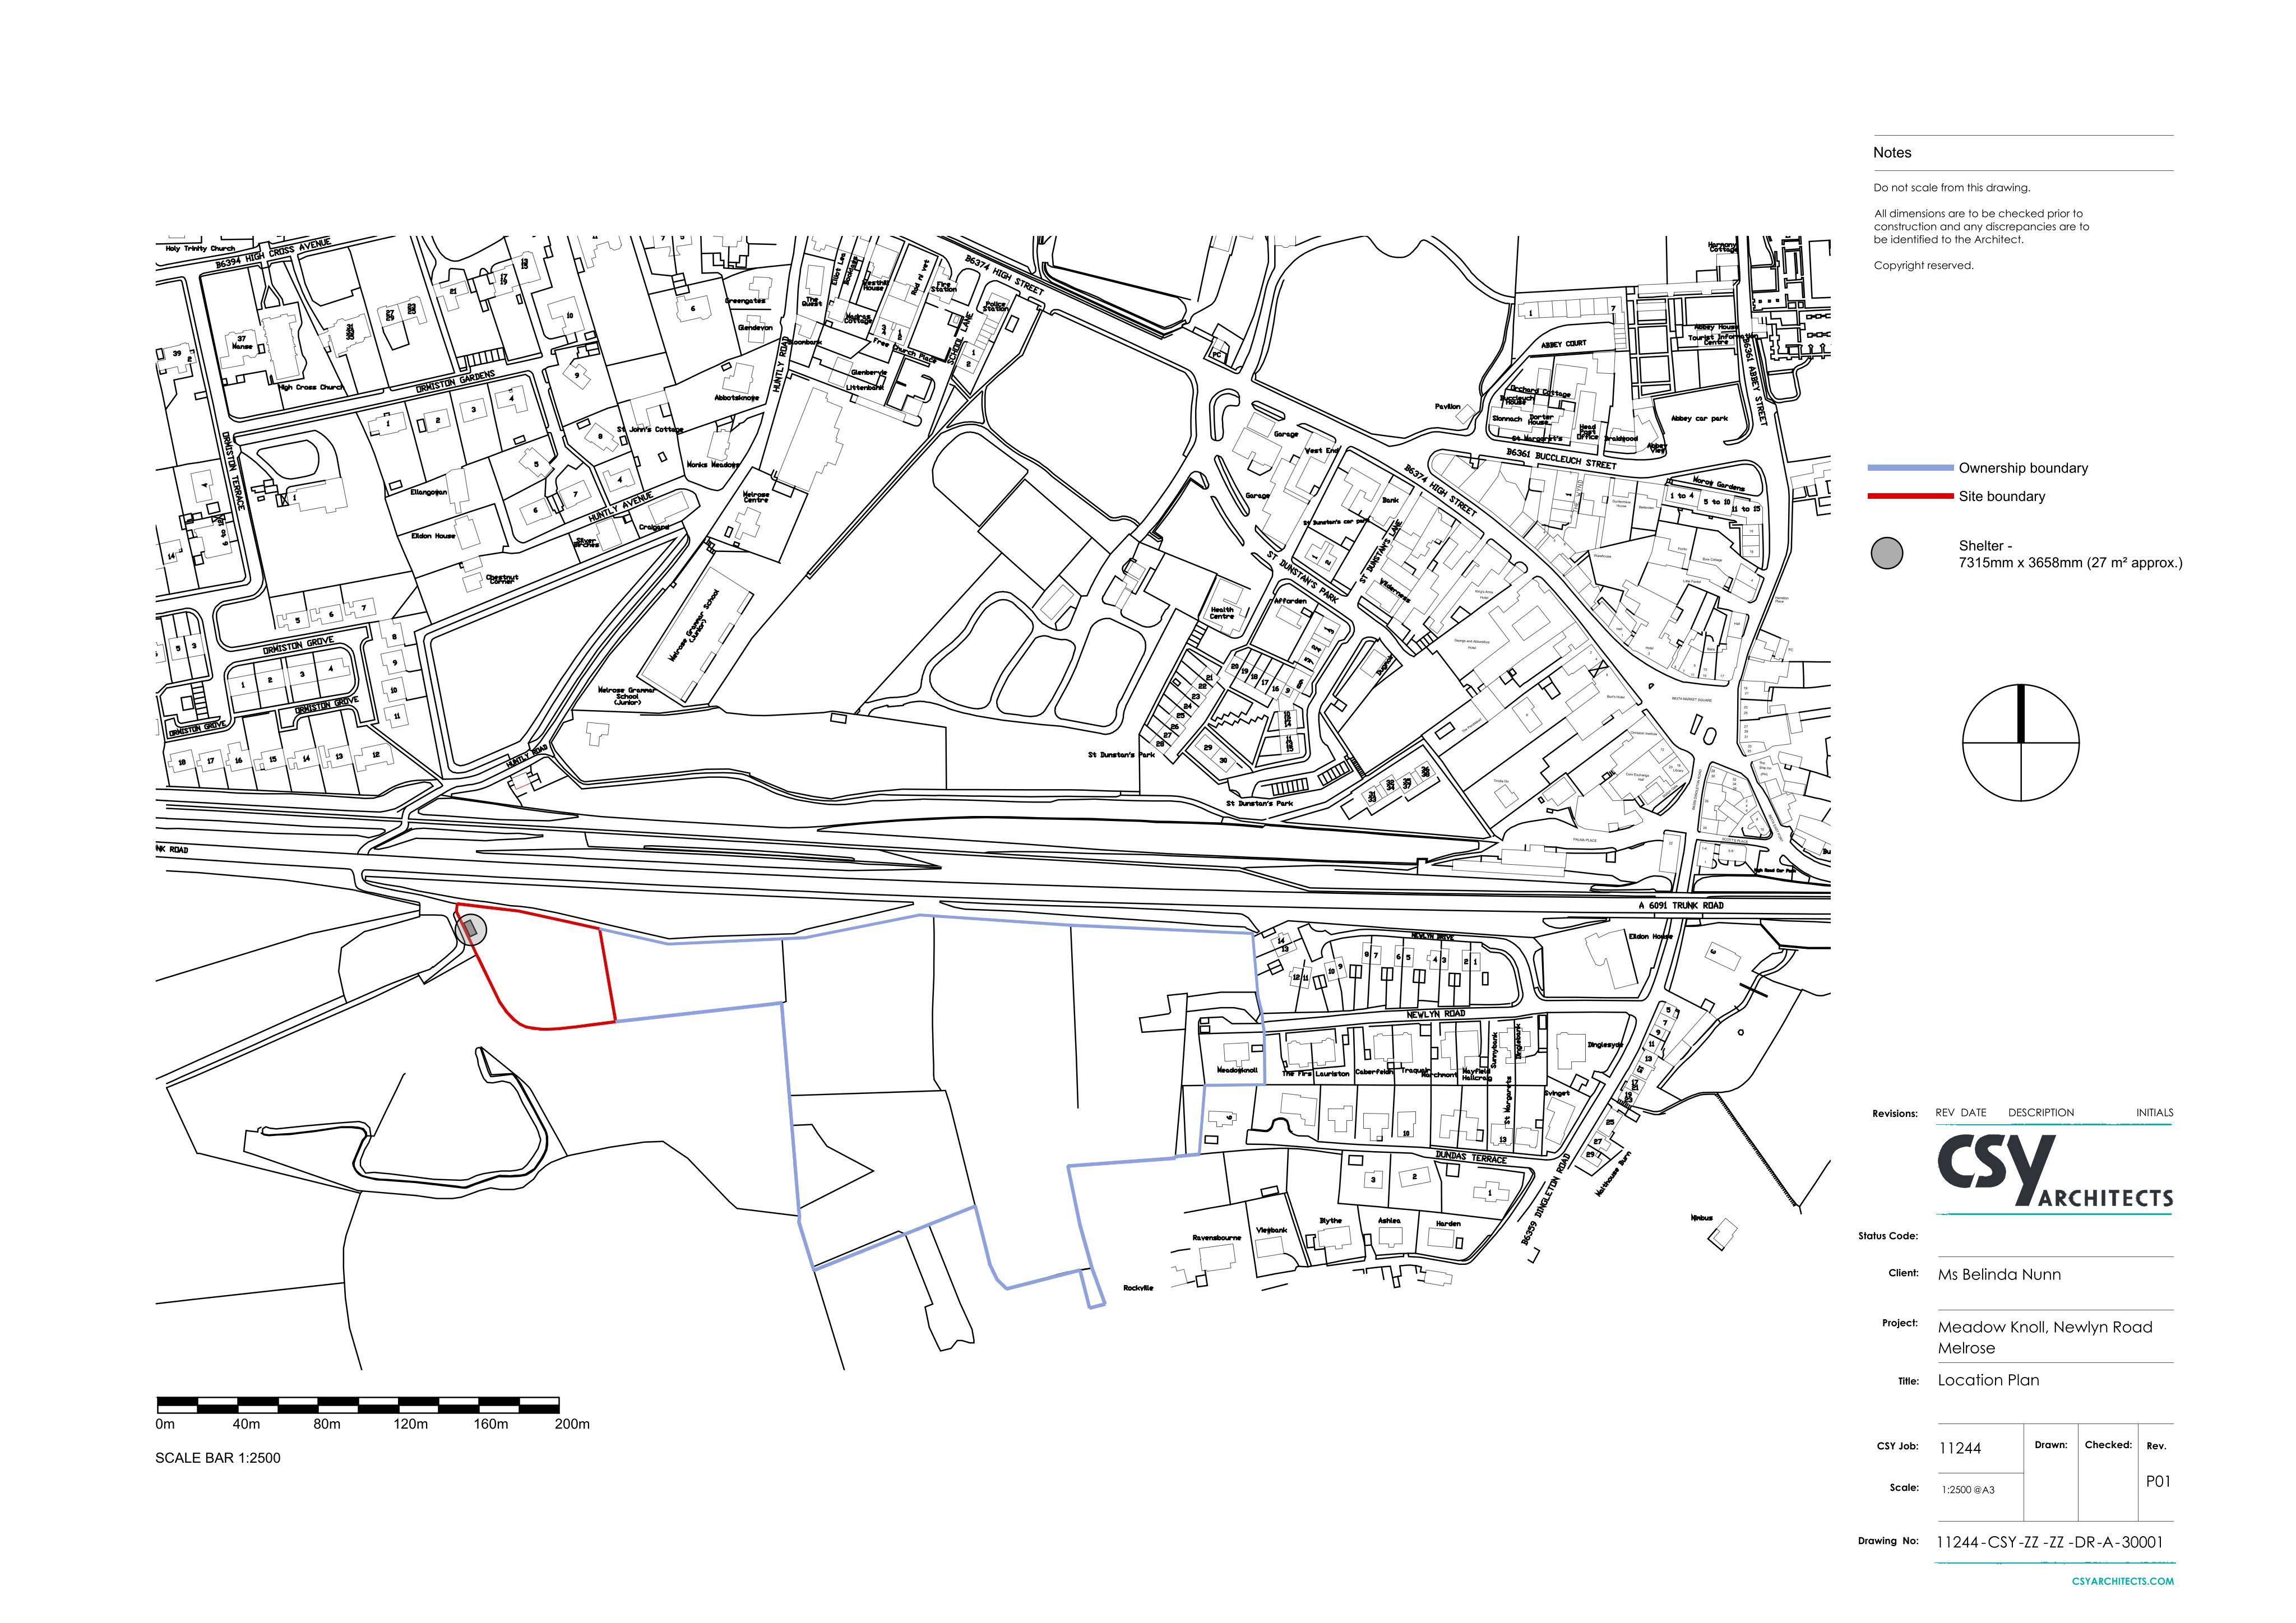This screenshot has width=2296, height=1623.
Task: Click 'Health Centre' map label
Action: (1221, 613)
